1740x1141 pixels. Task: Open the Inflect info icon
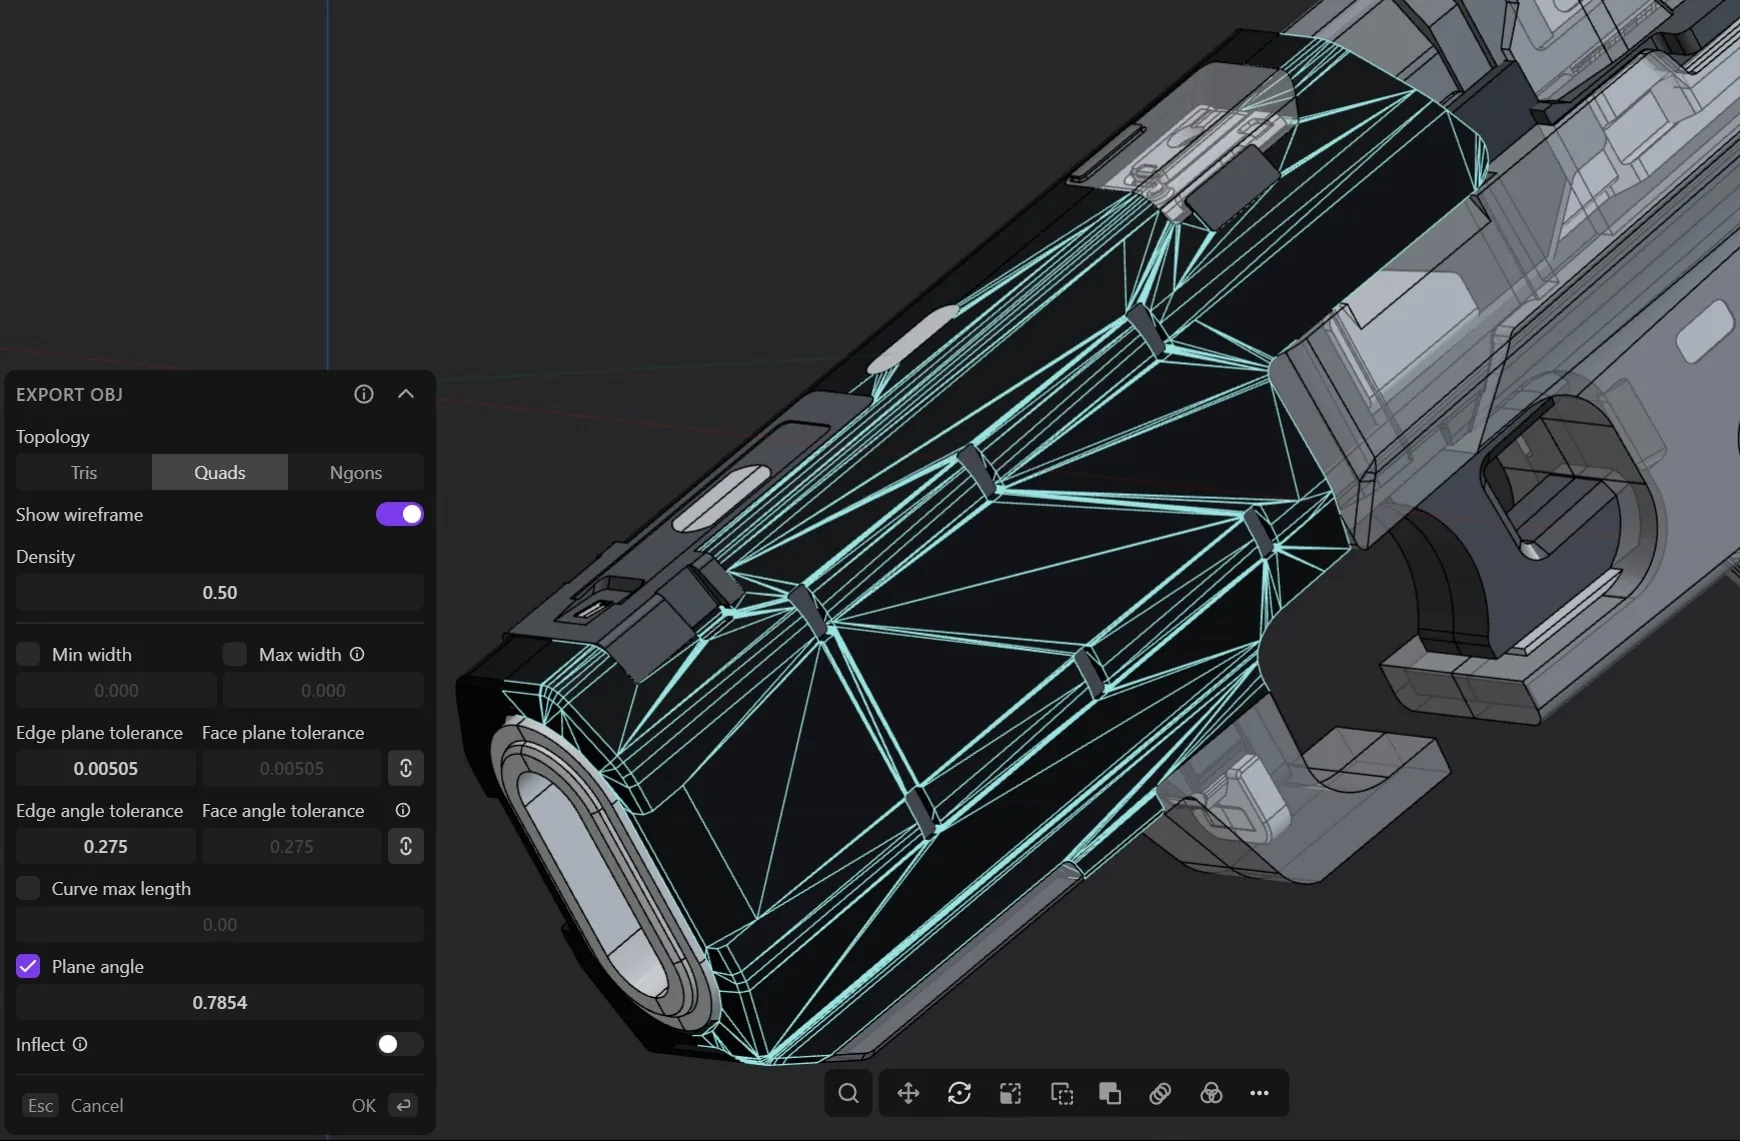pos(80,1044)
